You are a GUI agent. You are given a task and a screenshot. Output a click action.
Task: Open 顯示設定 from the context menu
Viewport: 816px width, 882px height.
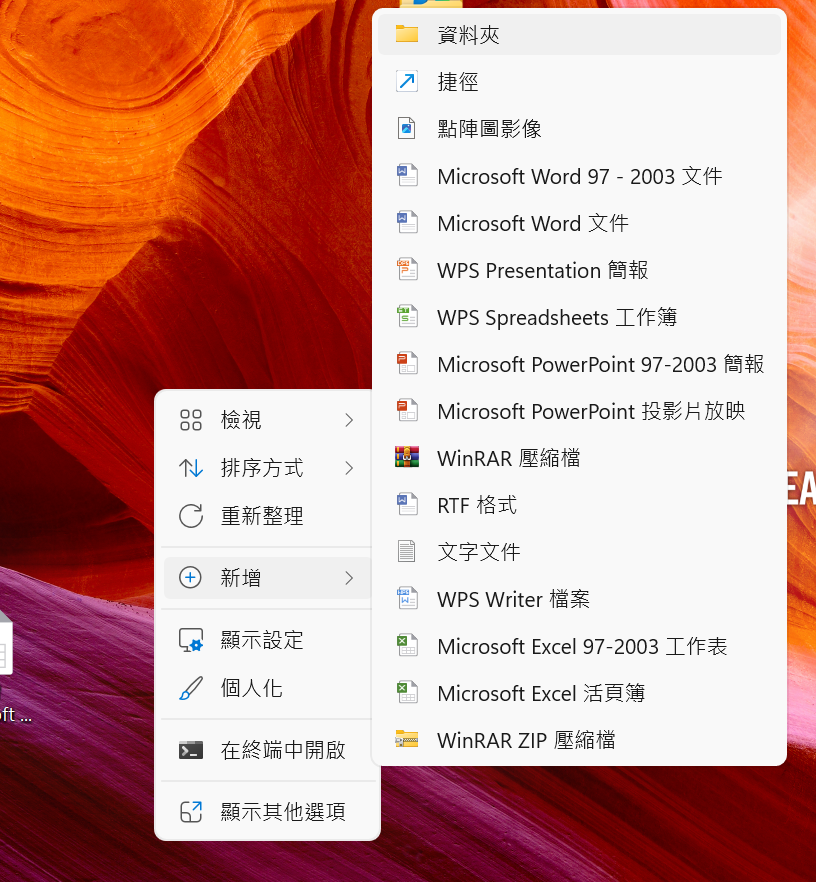point(267,640)
